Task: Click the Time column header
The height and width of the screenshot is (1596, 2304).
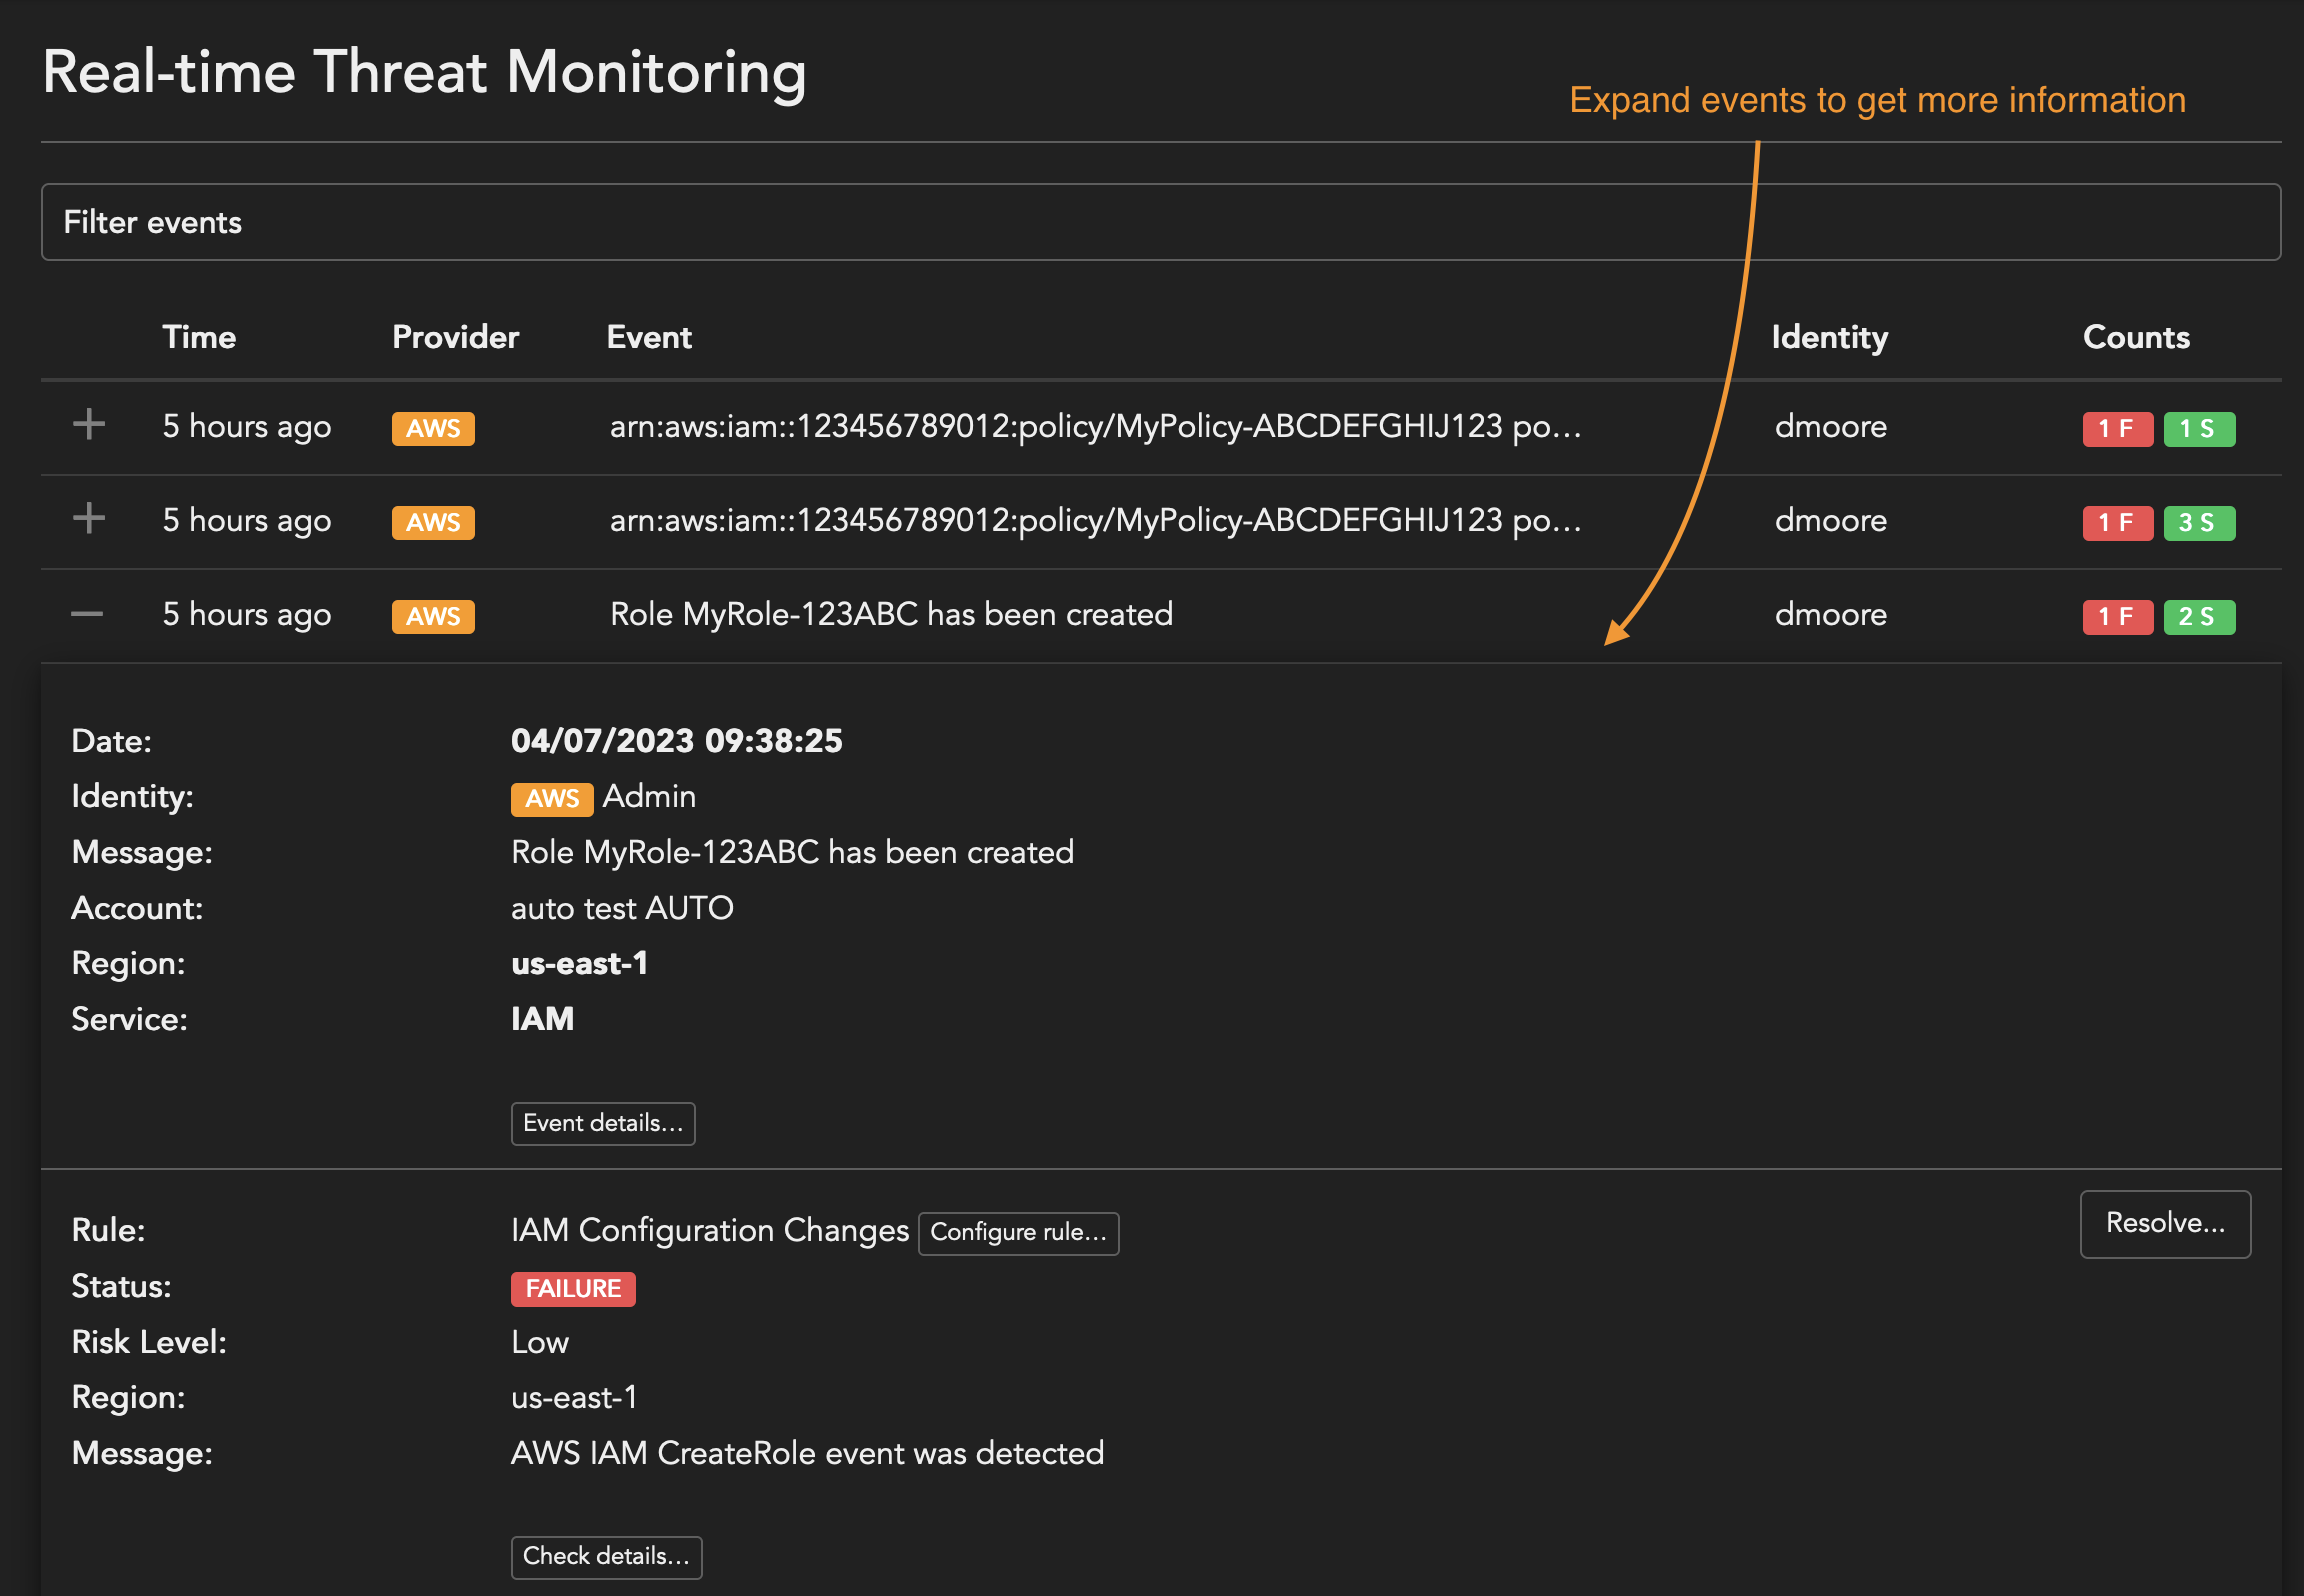Action: click(x=199, y=337)
